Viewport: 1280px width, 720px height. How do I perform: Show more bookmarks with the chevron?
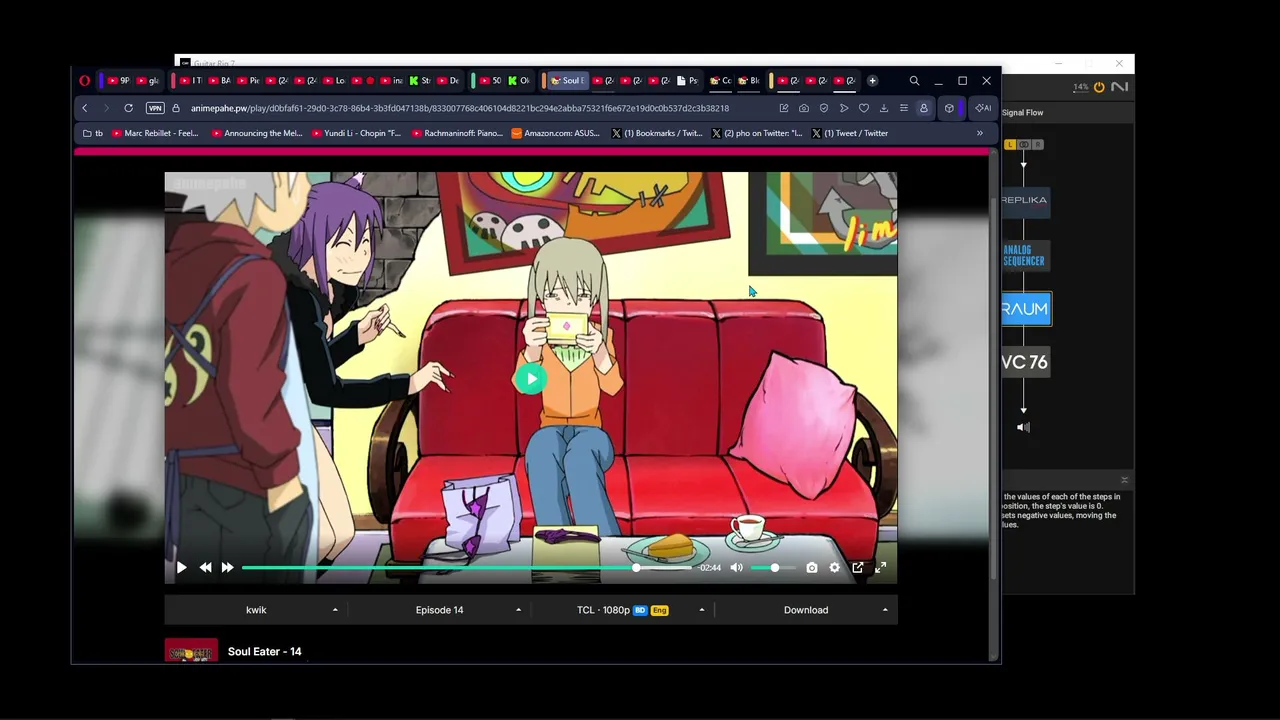(x=980, y=133)
